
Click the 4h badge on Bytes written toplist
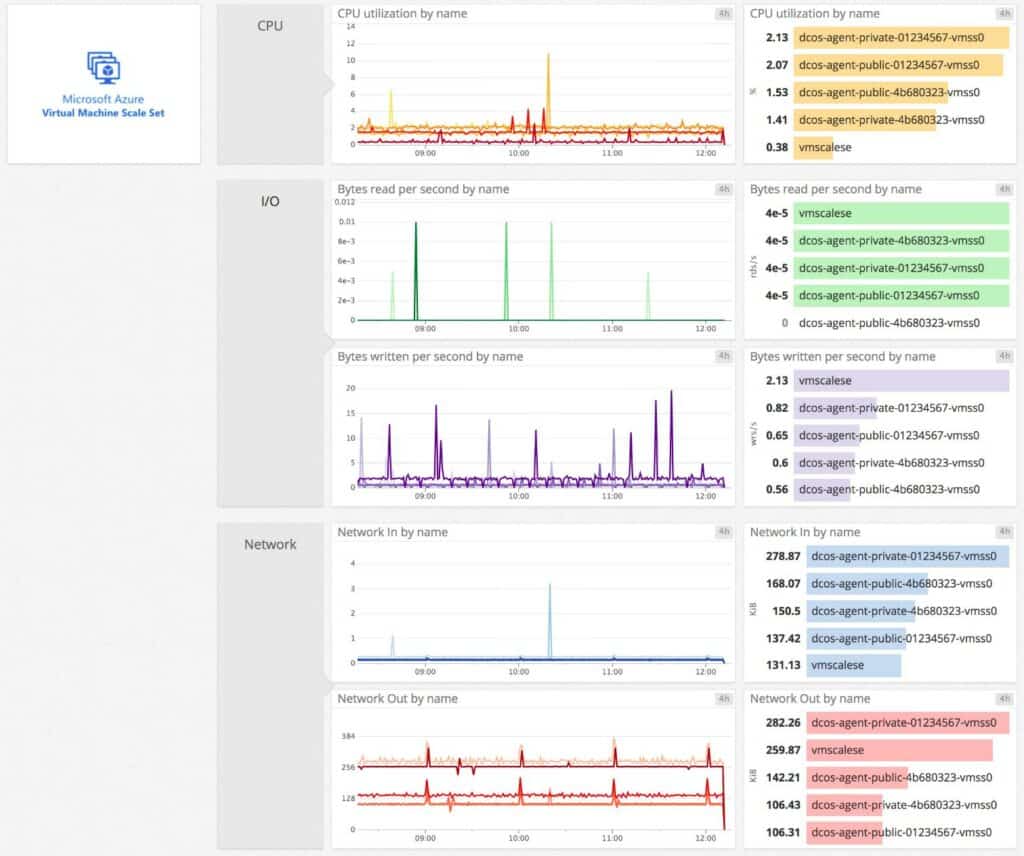(x=1004, y=356)
